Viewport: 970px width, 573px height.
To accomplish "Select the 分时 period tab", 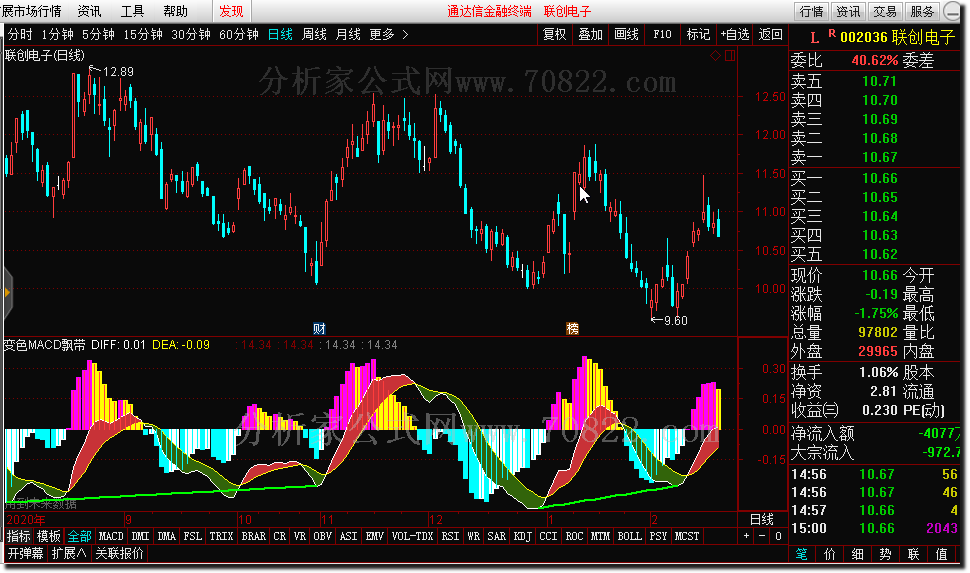I will pyautogui.click(x=20, y=35).
